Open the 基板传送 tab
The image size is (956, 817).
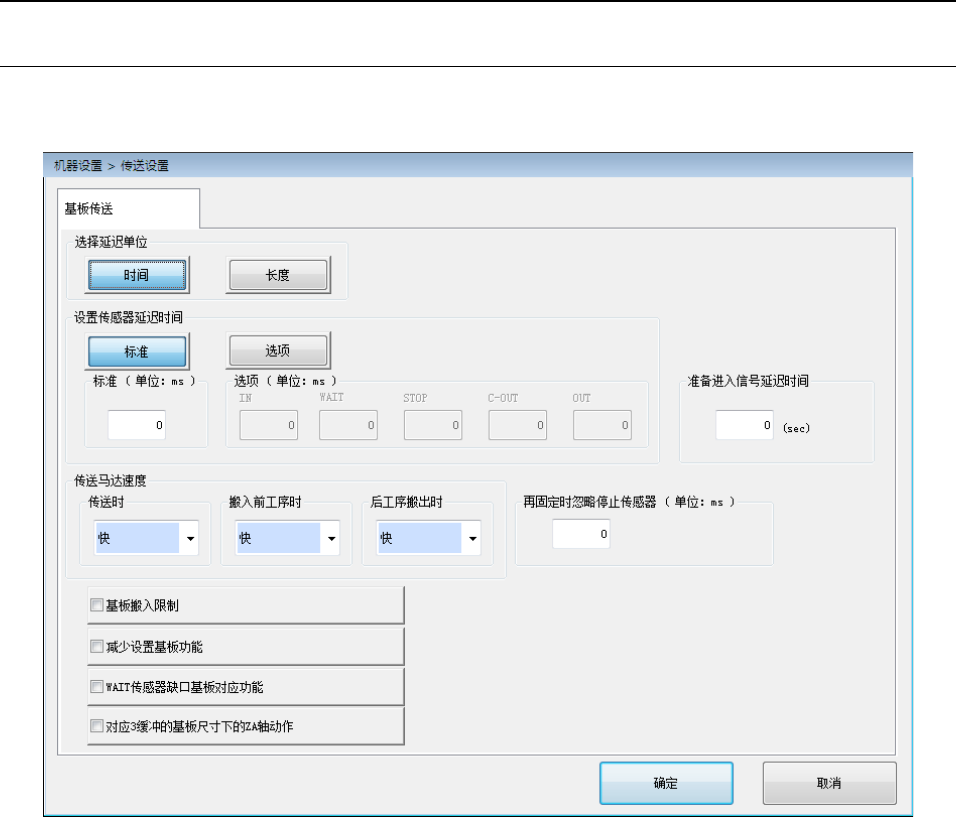(128, 209)
